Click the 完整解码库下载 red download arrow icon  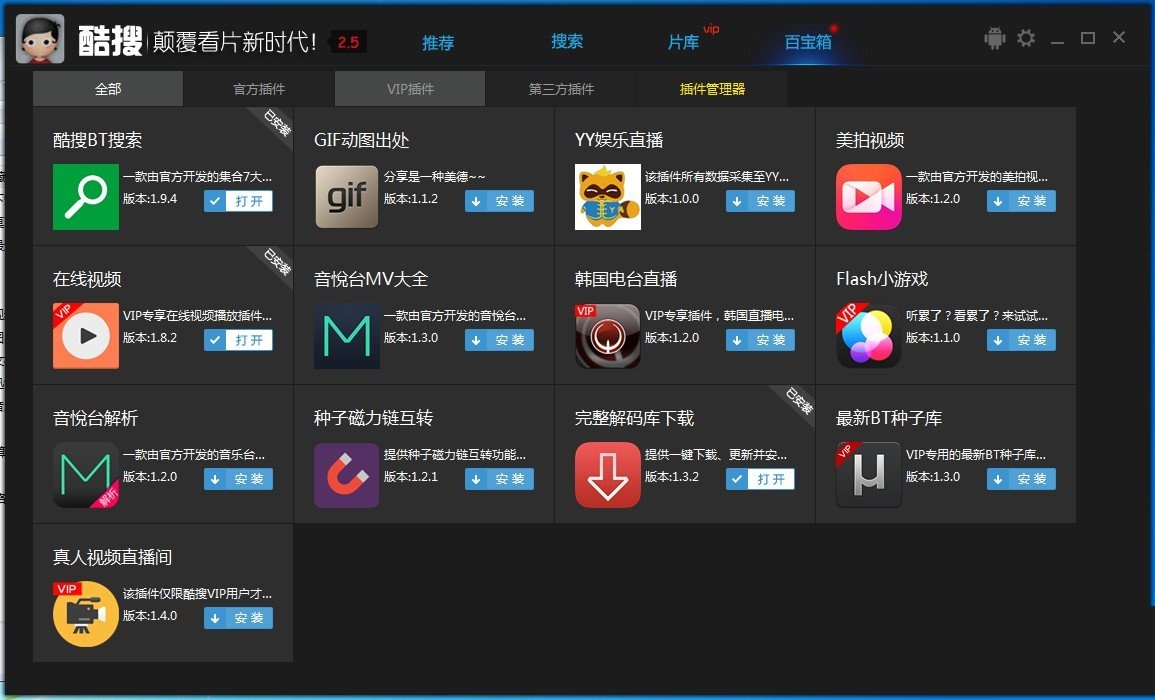(607, 475)
